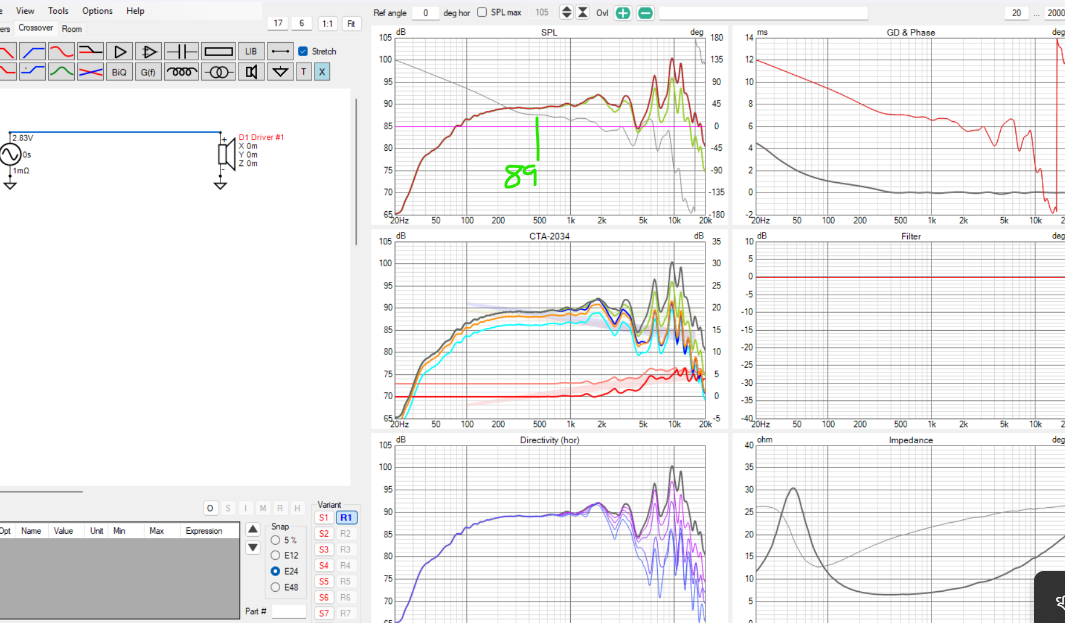The width and height of the screenshot is (1065, 623).
Task: Click the overlay name text field
Action: coord(763,13)
